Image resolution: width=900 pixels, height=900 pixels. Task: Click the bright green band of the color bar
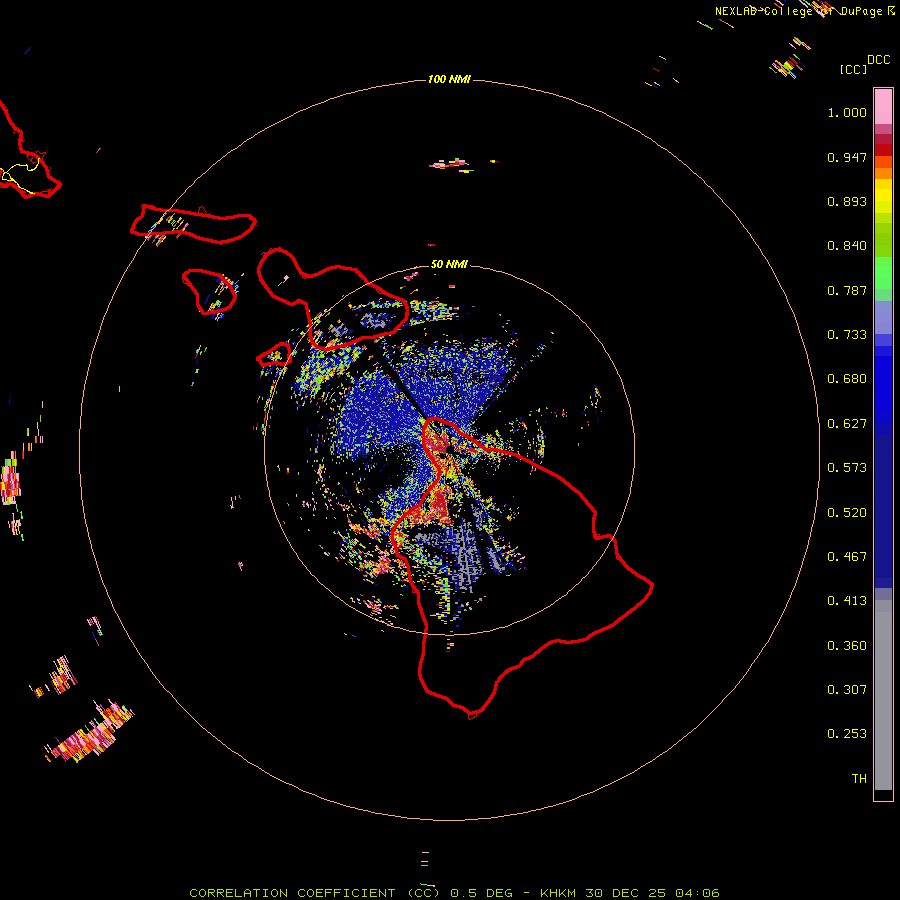[x=883, y=273]
